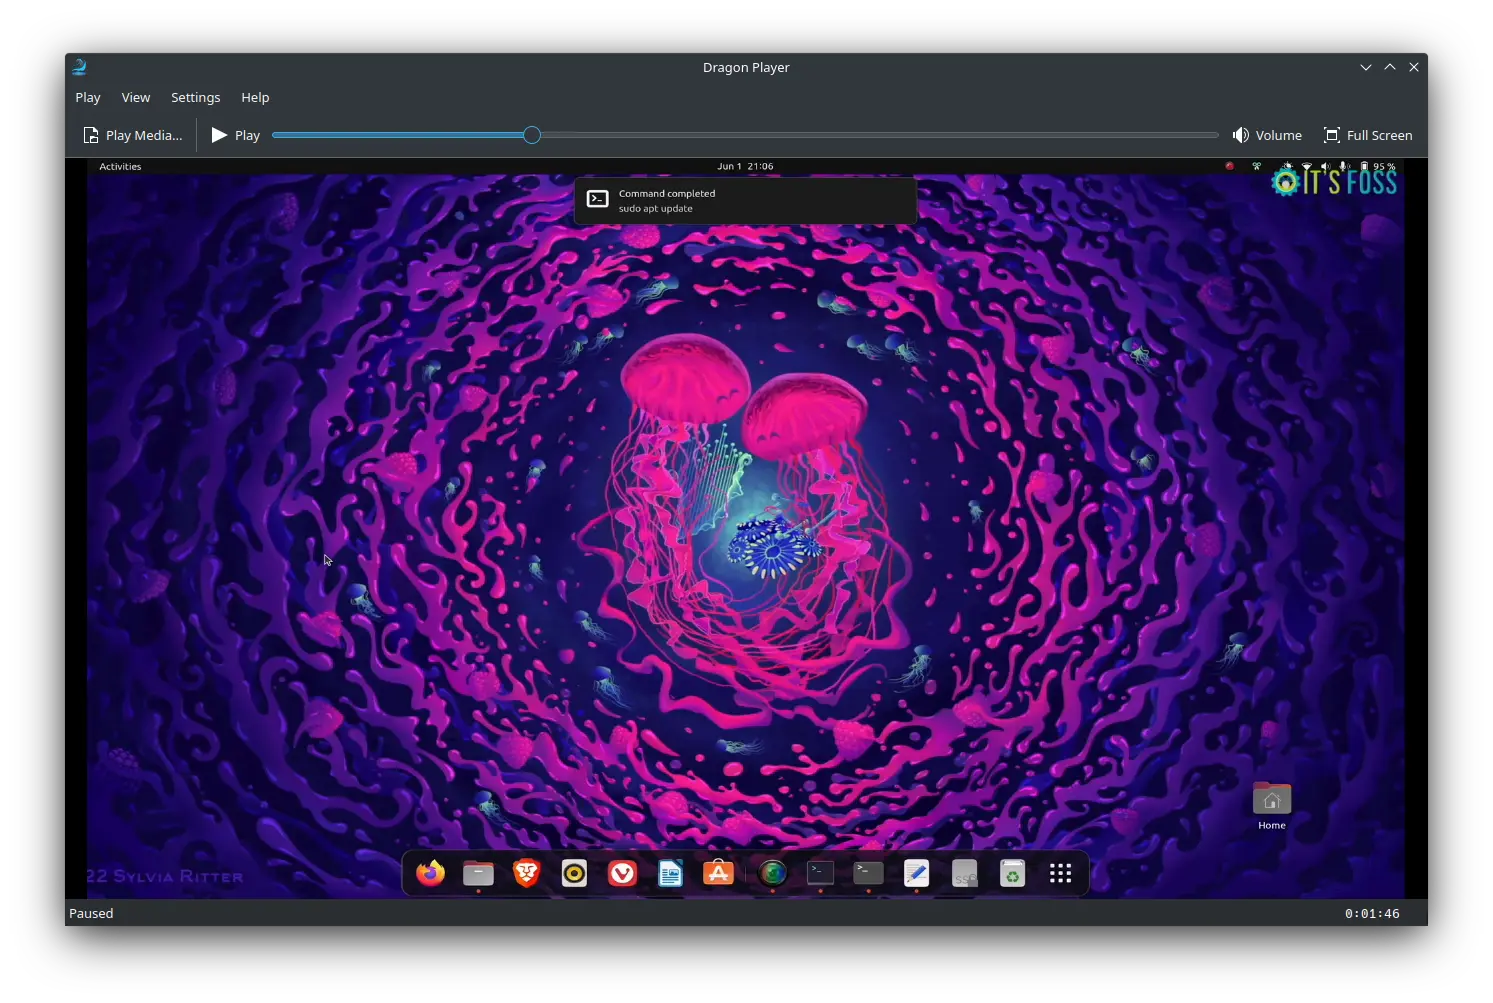
Task: Click the Wi-Fi icon in the video's top bar
Action: click(1306, 166)
